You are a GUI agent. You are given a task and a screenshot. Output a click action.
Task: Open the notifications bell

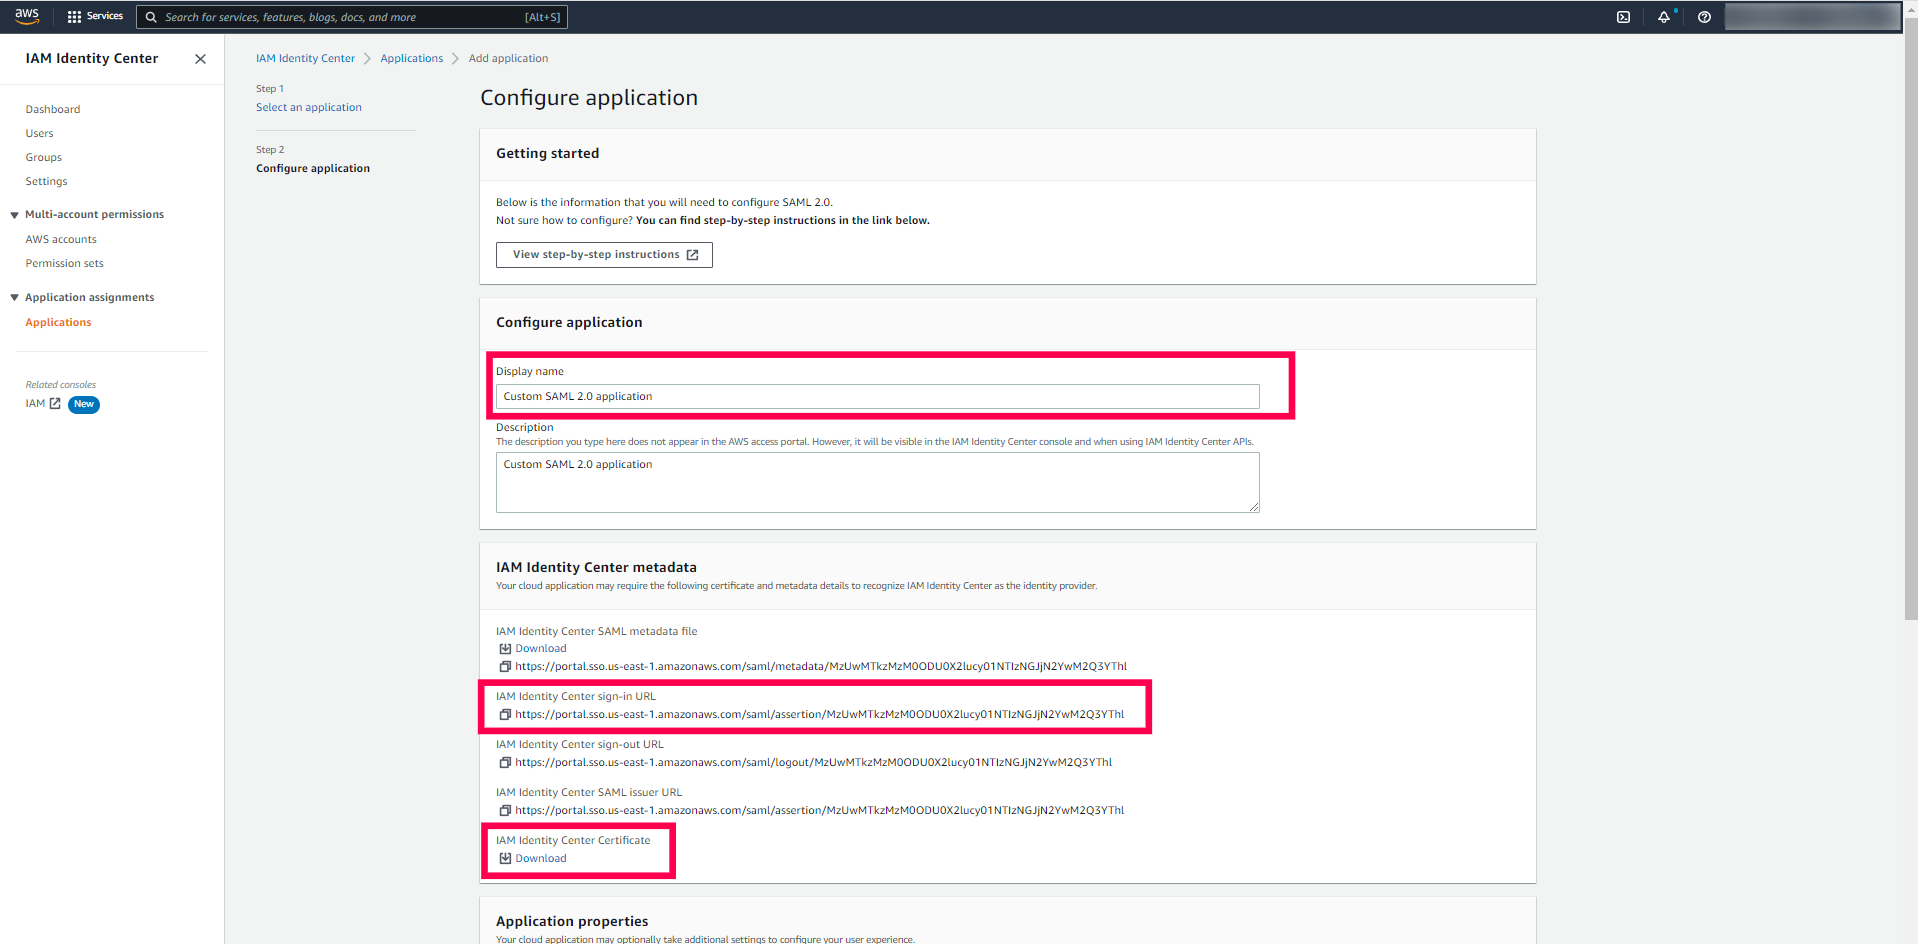click(x=1664, y=17)
